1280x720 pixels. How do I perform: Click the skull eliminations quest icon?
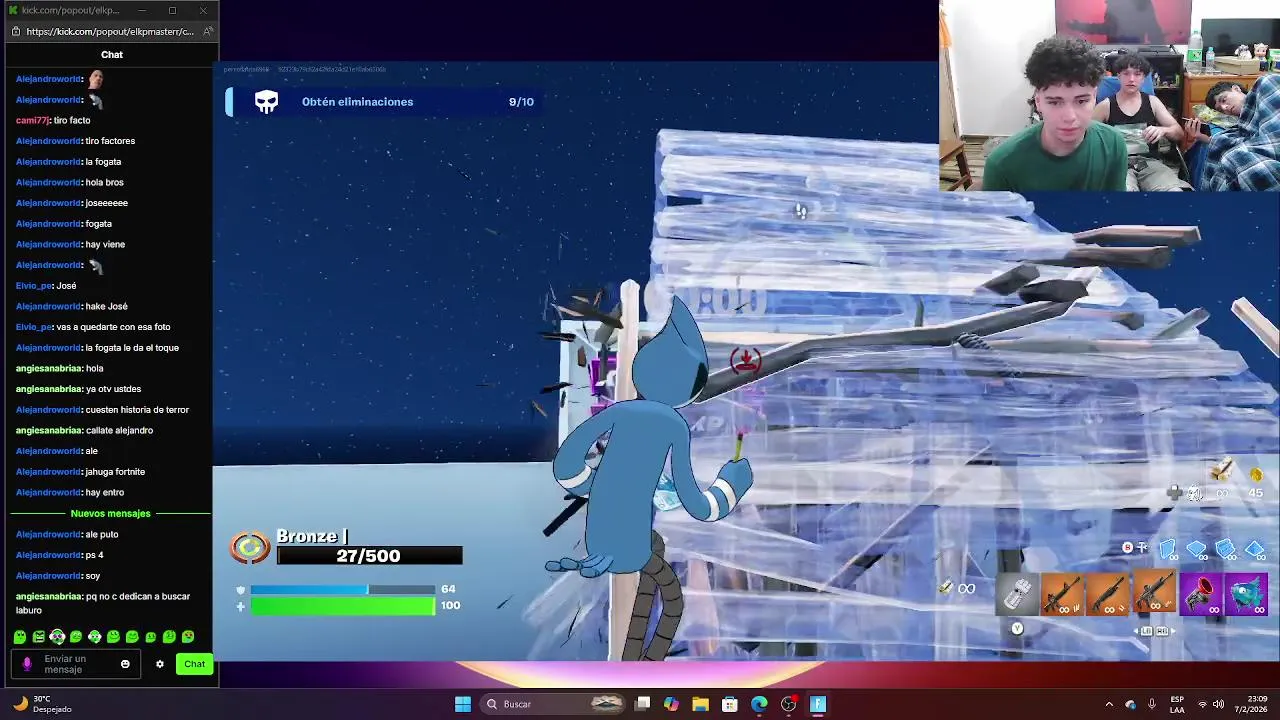[266, 102]
